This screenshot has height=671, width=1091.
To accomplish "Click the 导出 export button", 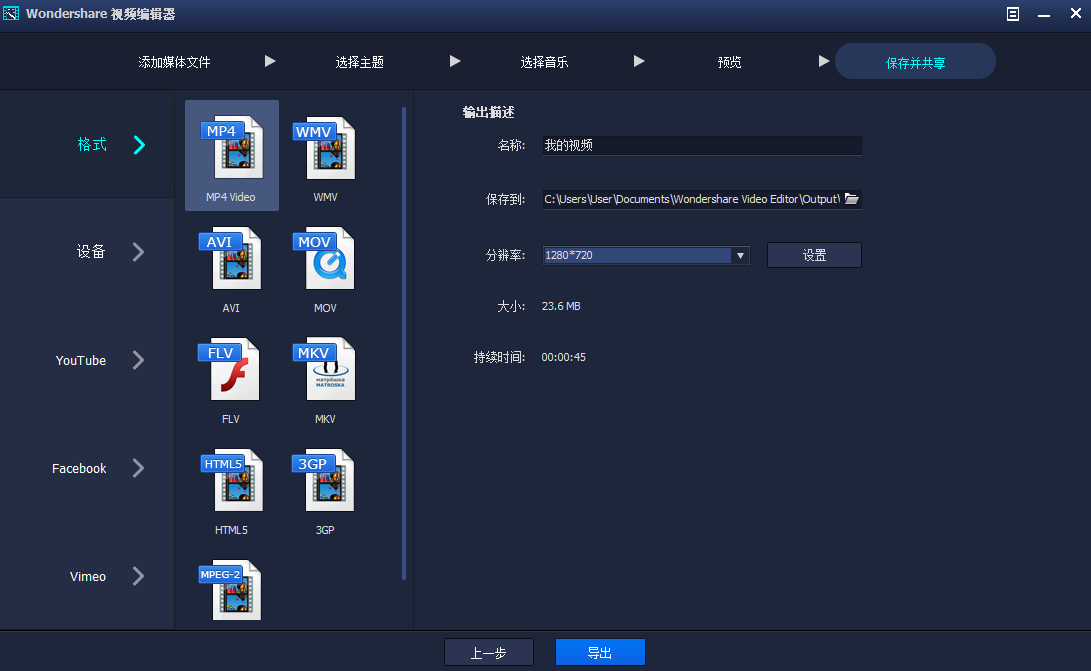I will coord(600,652).
